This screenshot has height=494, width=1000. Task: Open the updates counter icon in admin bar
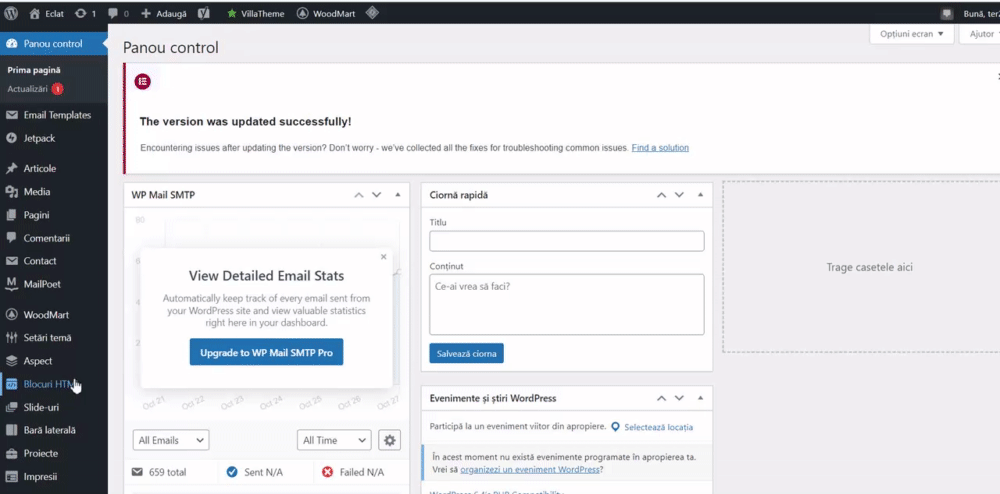point(80,13)
